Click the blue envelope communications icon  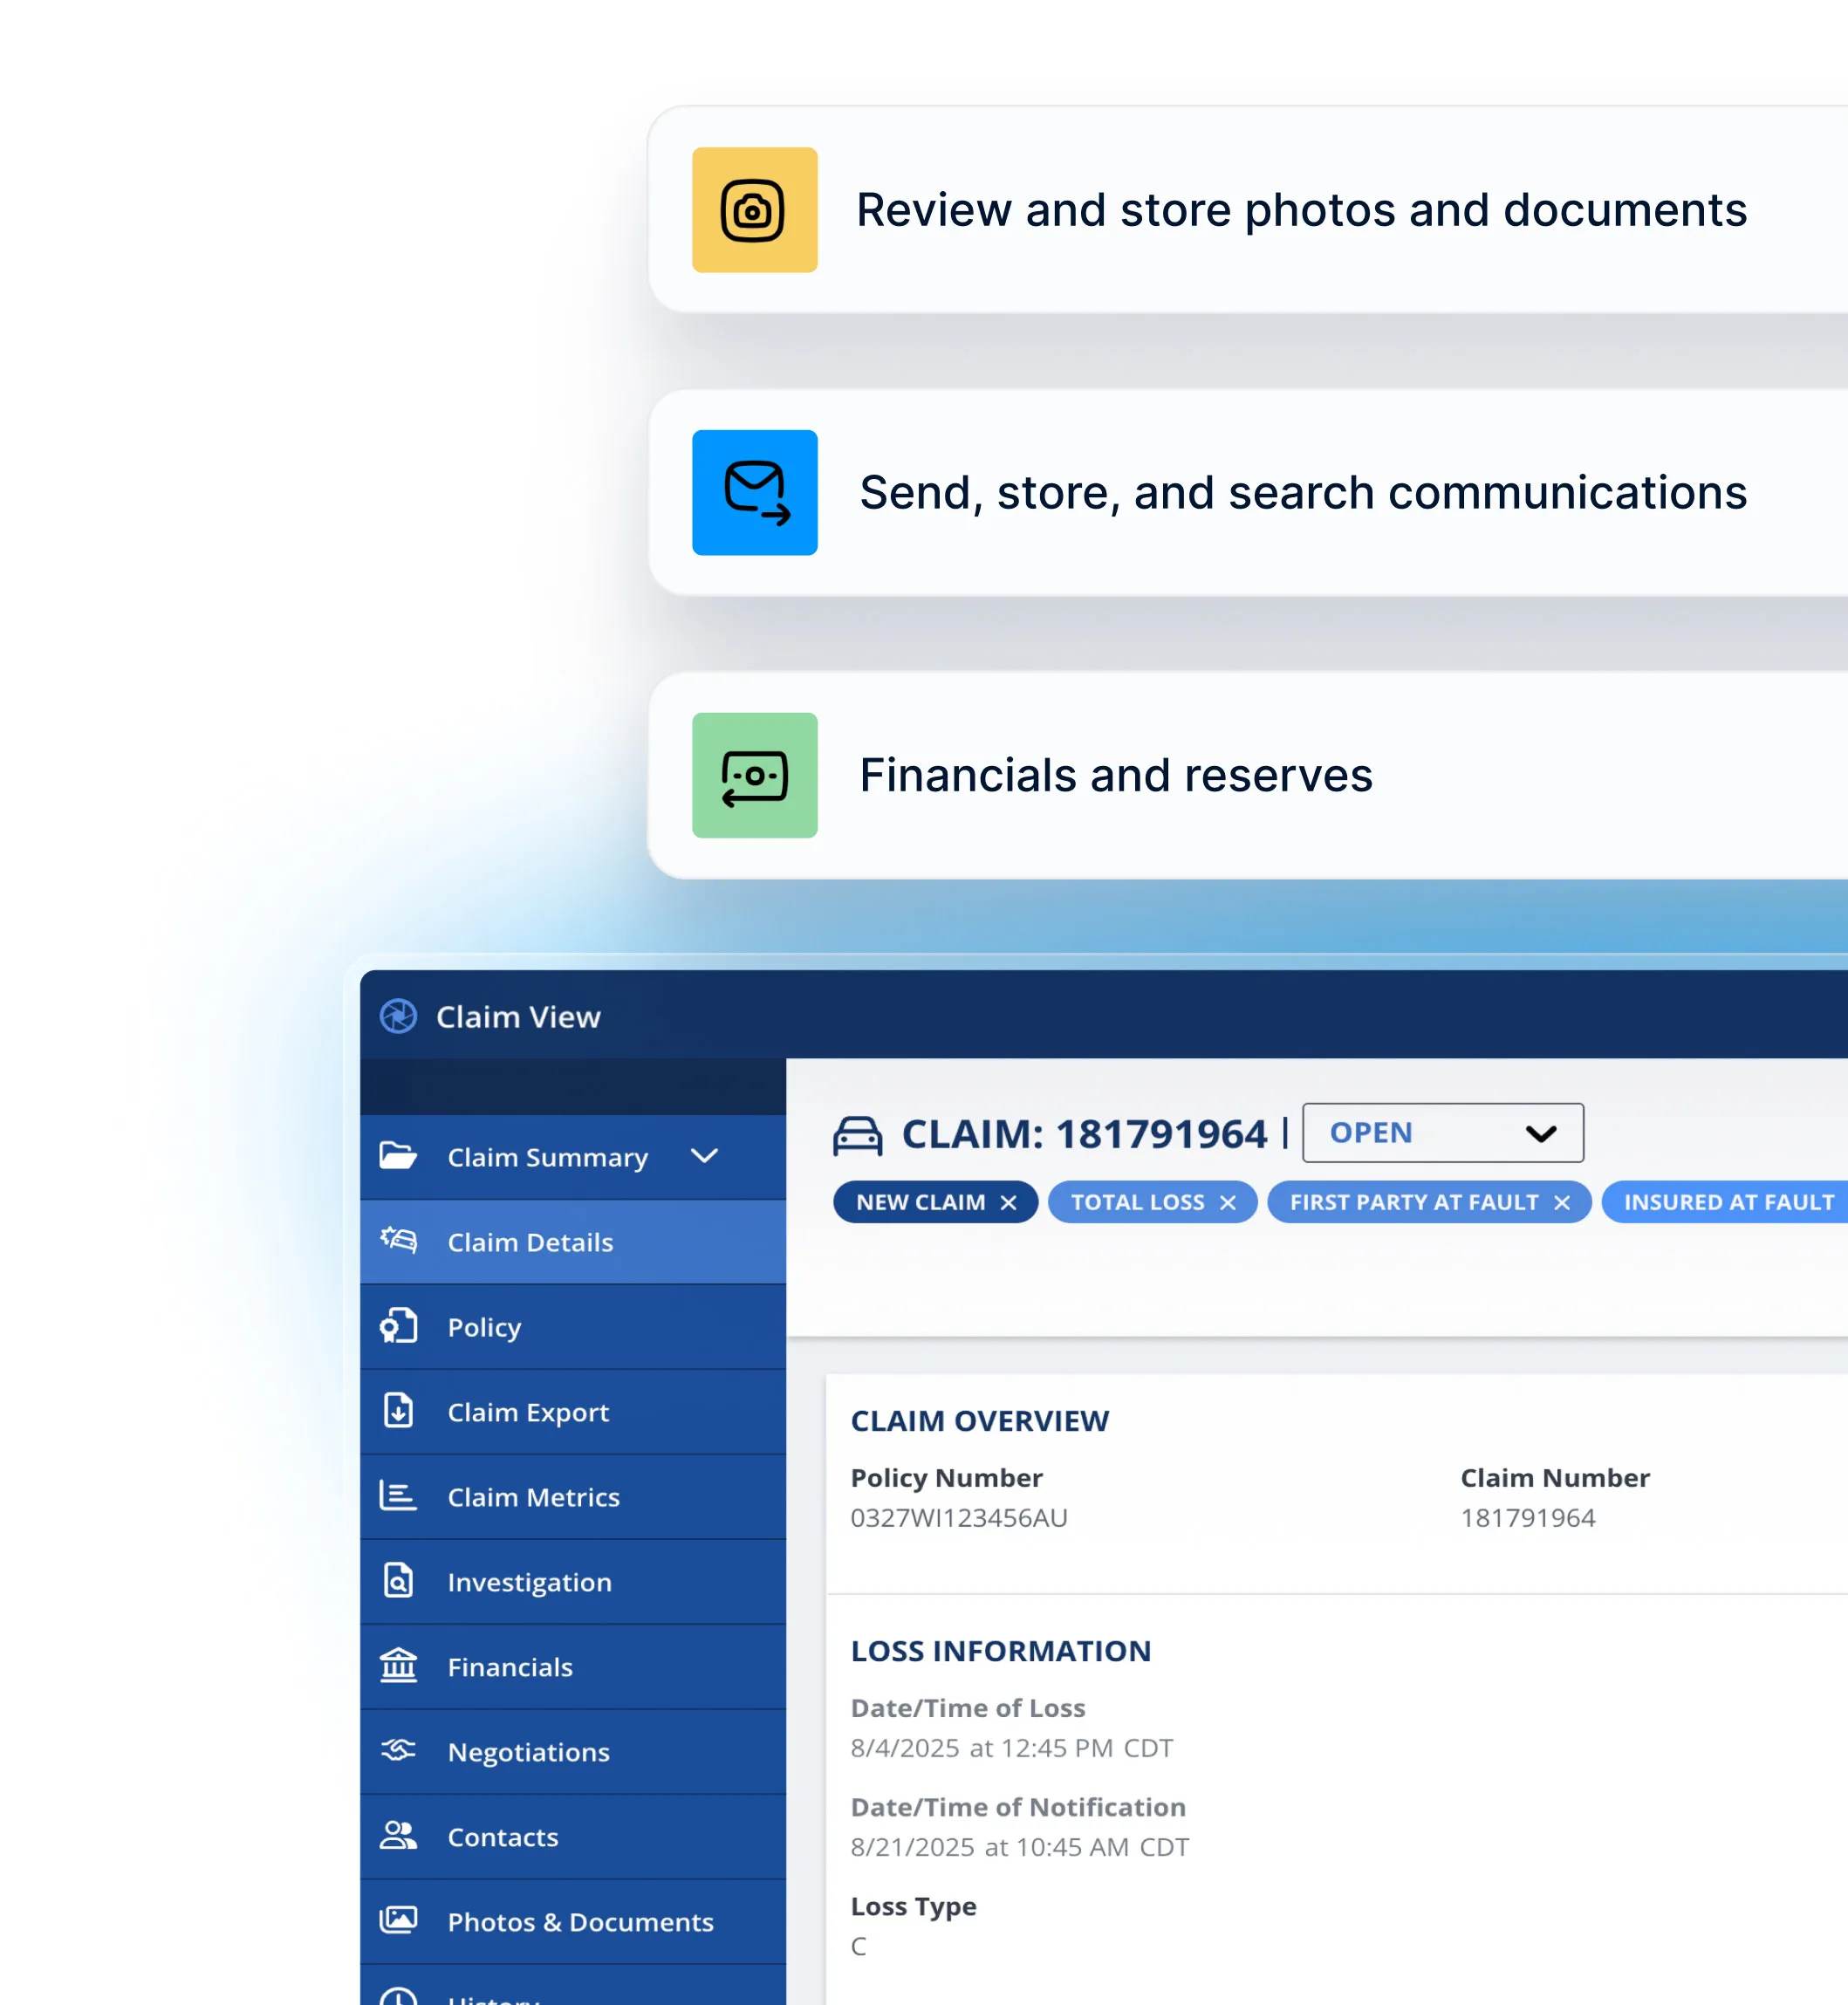coord(754,492)
